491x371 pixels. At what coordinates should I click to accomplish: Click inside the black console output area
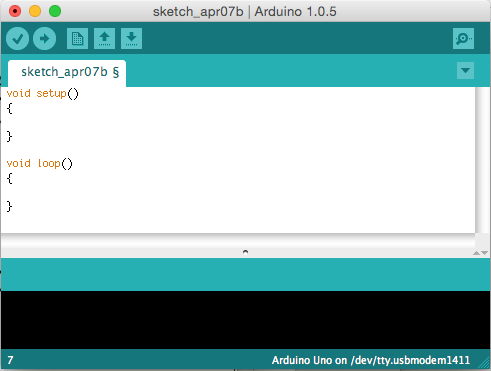click(245, 320)
